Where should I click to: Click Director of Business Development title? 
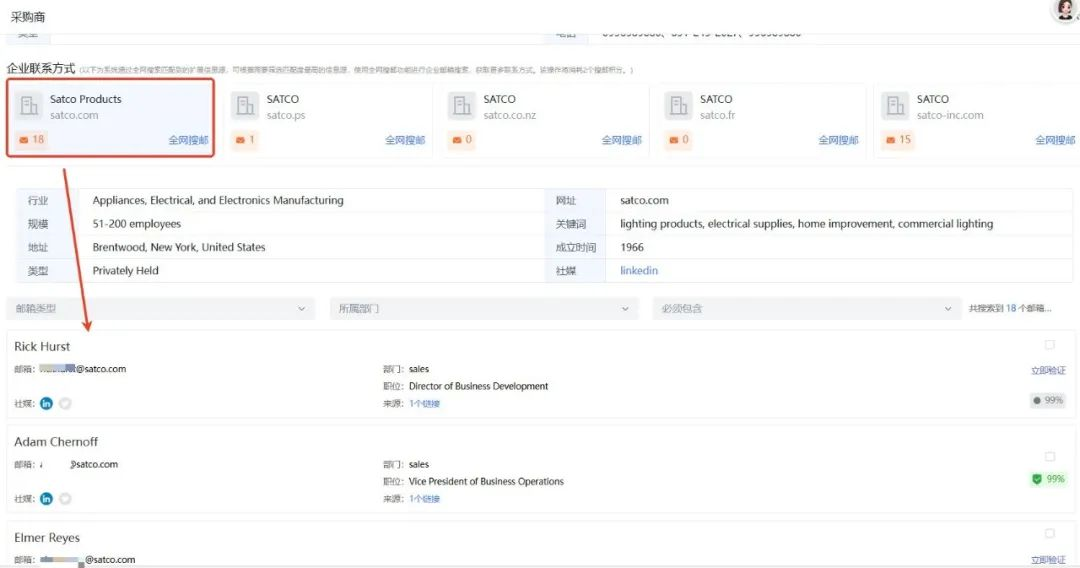pyautogui.click(x=478, y=386)
